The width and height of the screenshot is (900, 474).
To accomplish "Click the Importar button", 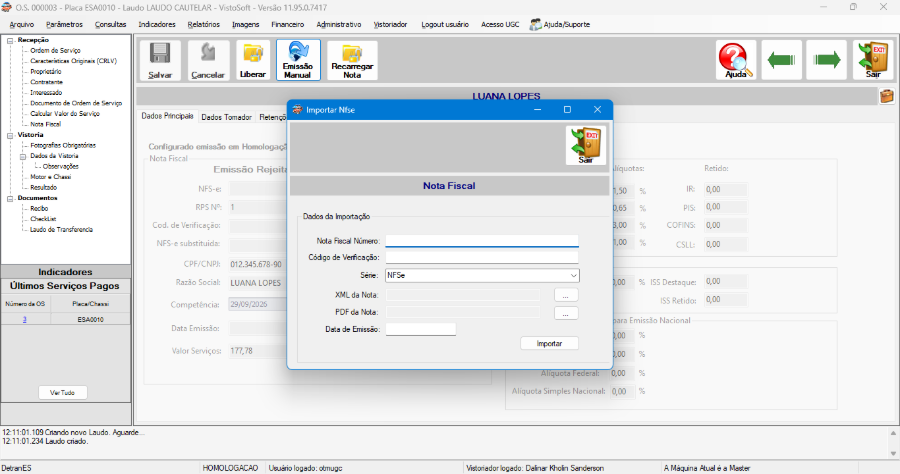I will pyautogui.click(x=549, y=343).
